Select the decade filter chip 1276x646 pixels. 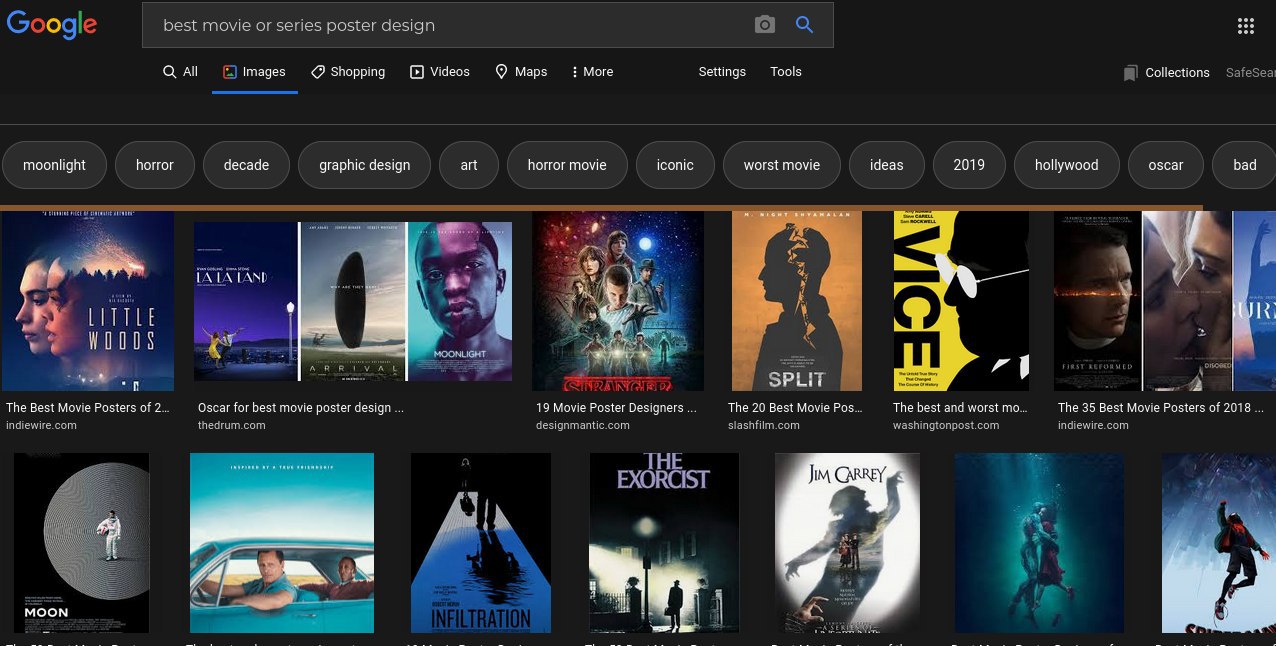[246, 165]
